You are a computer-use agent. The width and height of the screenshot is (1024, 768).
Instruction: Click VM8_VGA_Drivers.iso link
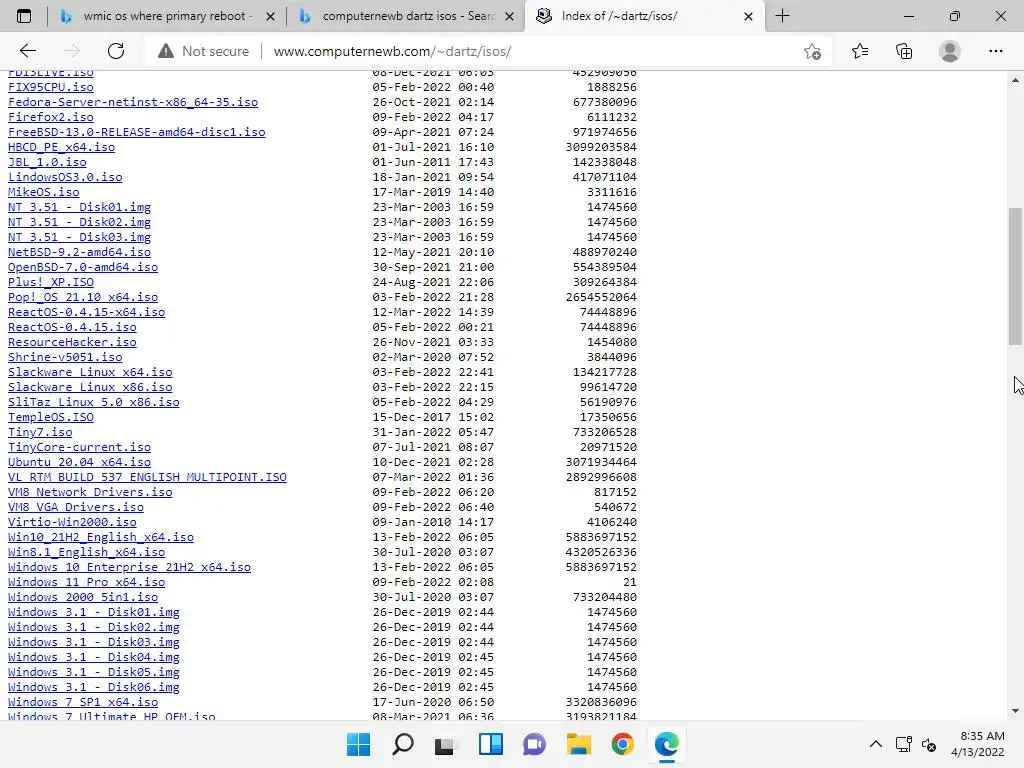76,507
